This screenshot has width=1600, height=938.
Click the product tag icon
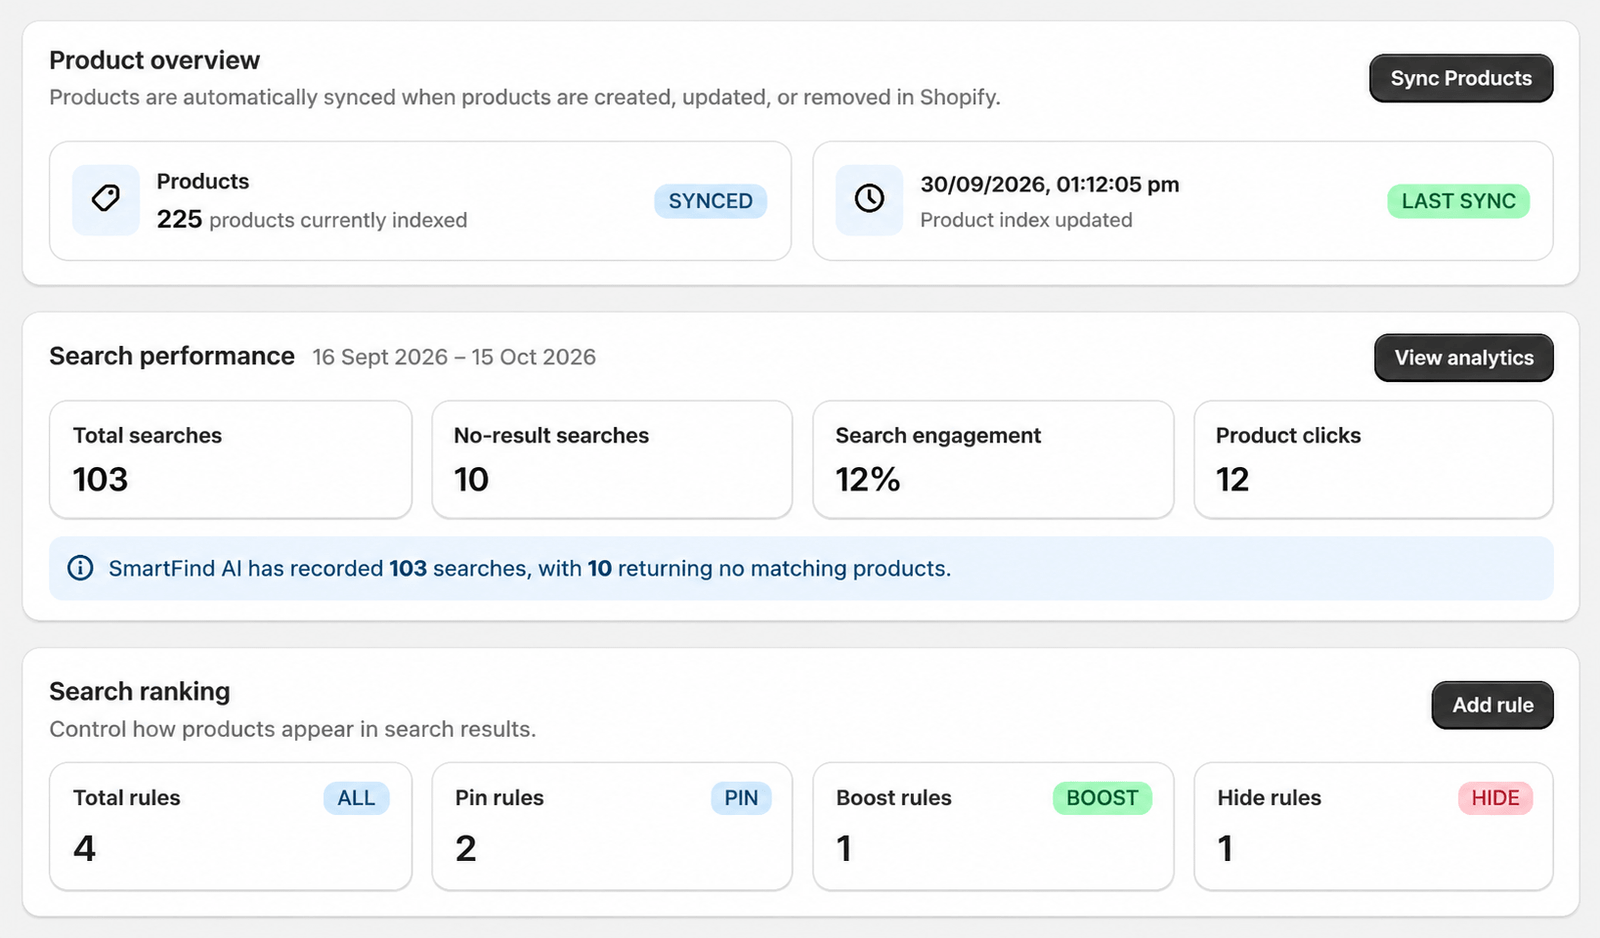[106, 199]
